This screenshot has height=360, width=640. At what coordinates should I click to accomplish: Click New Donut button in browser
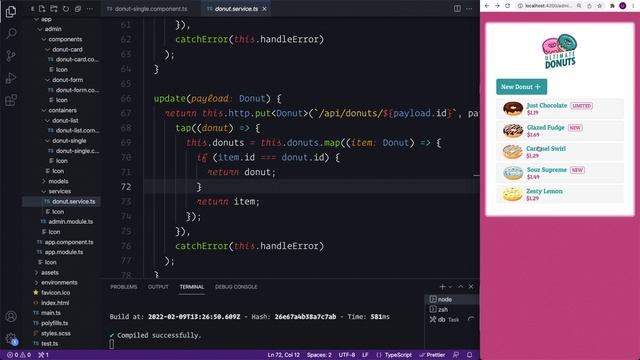(521, 87)
